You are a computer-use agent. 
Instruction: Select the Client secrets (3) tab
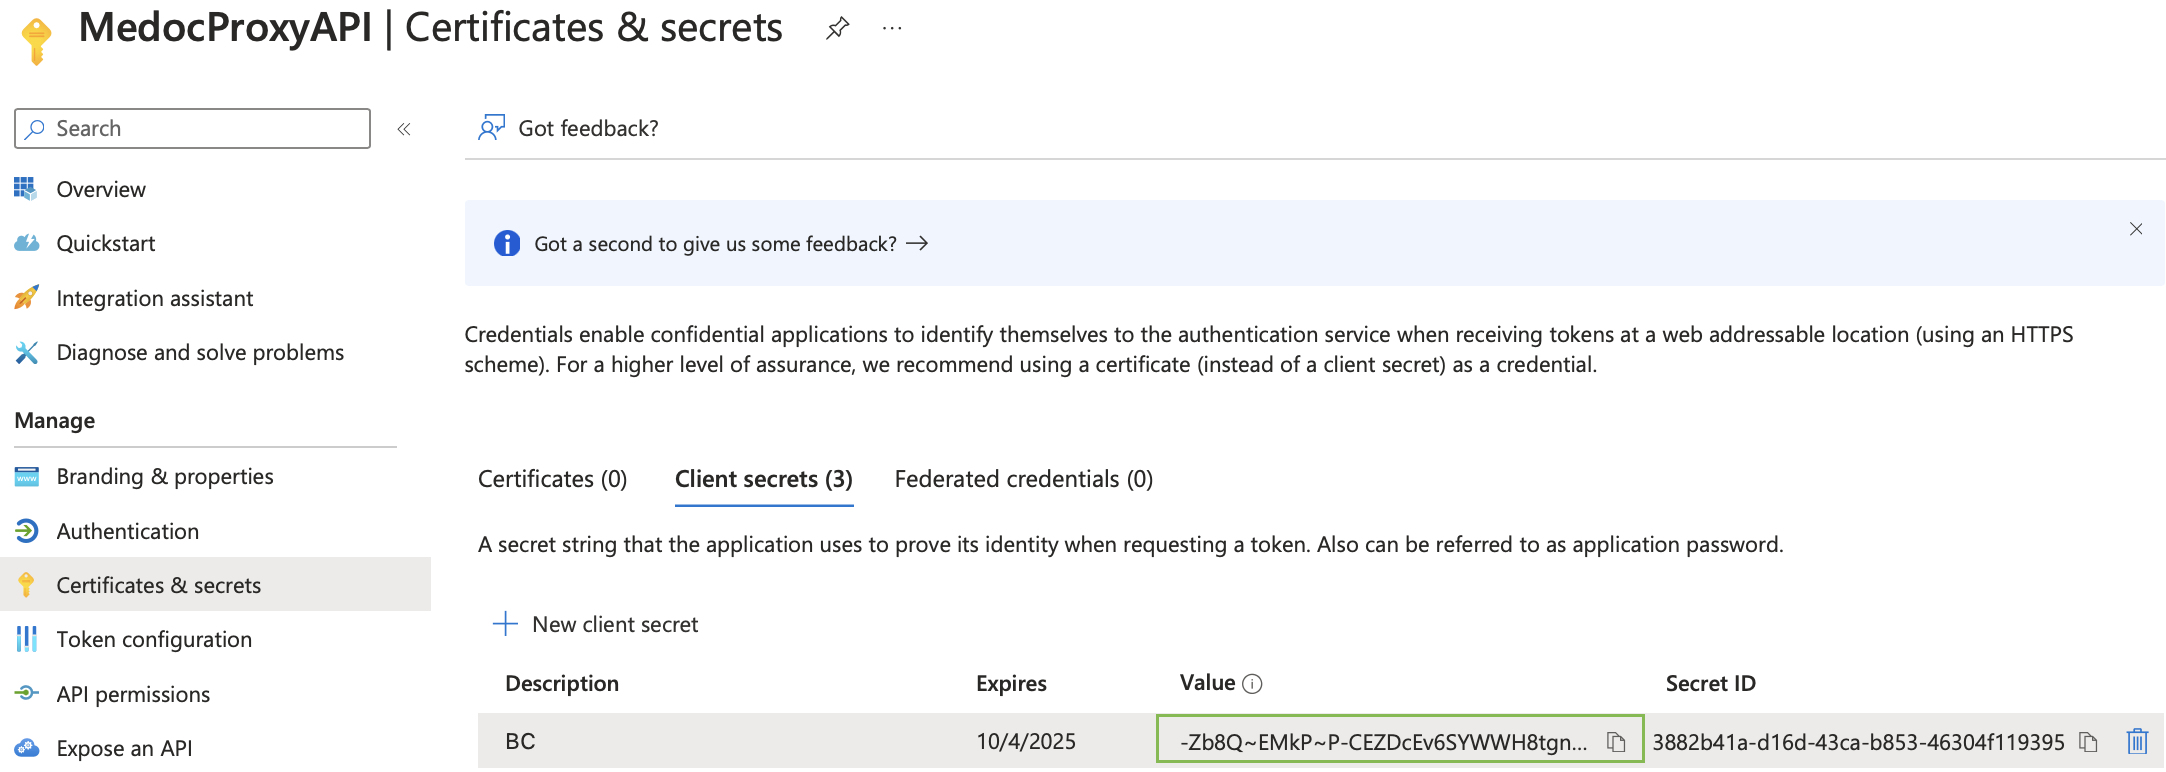coord(764,480)
